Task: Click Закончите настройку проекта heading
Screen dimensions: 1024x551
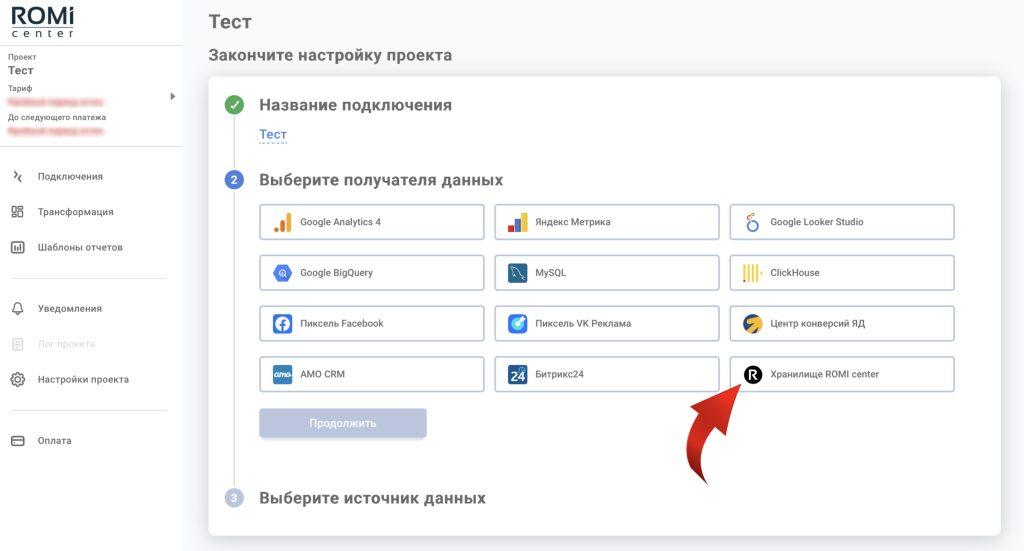Action: tap(330, 55)
